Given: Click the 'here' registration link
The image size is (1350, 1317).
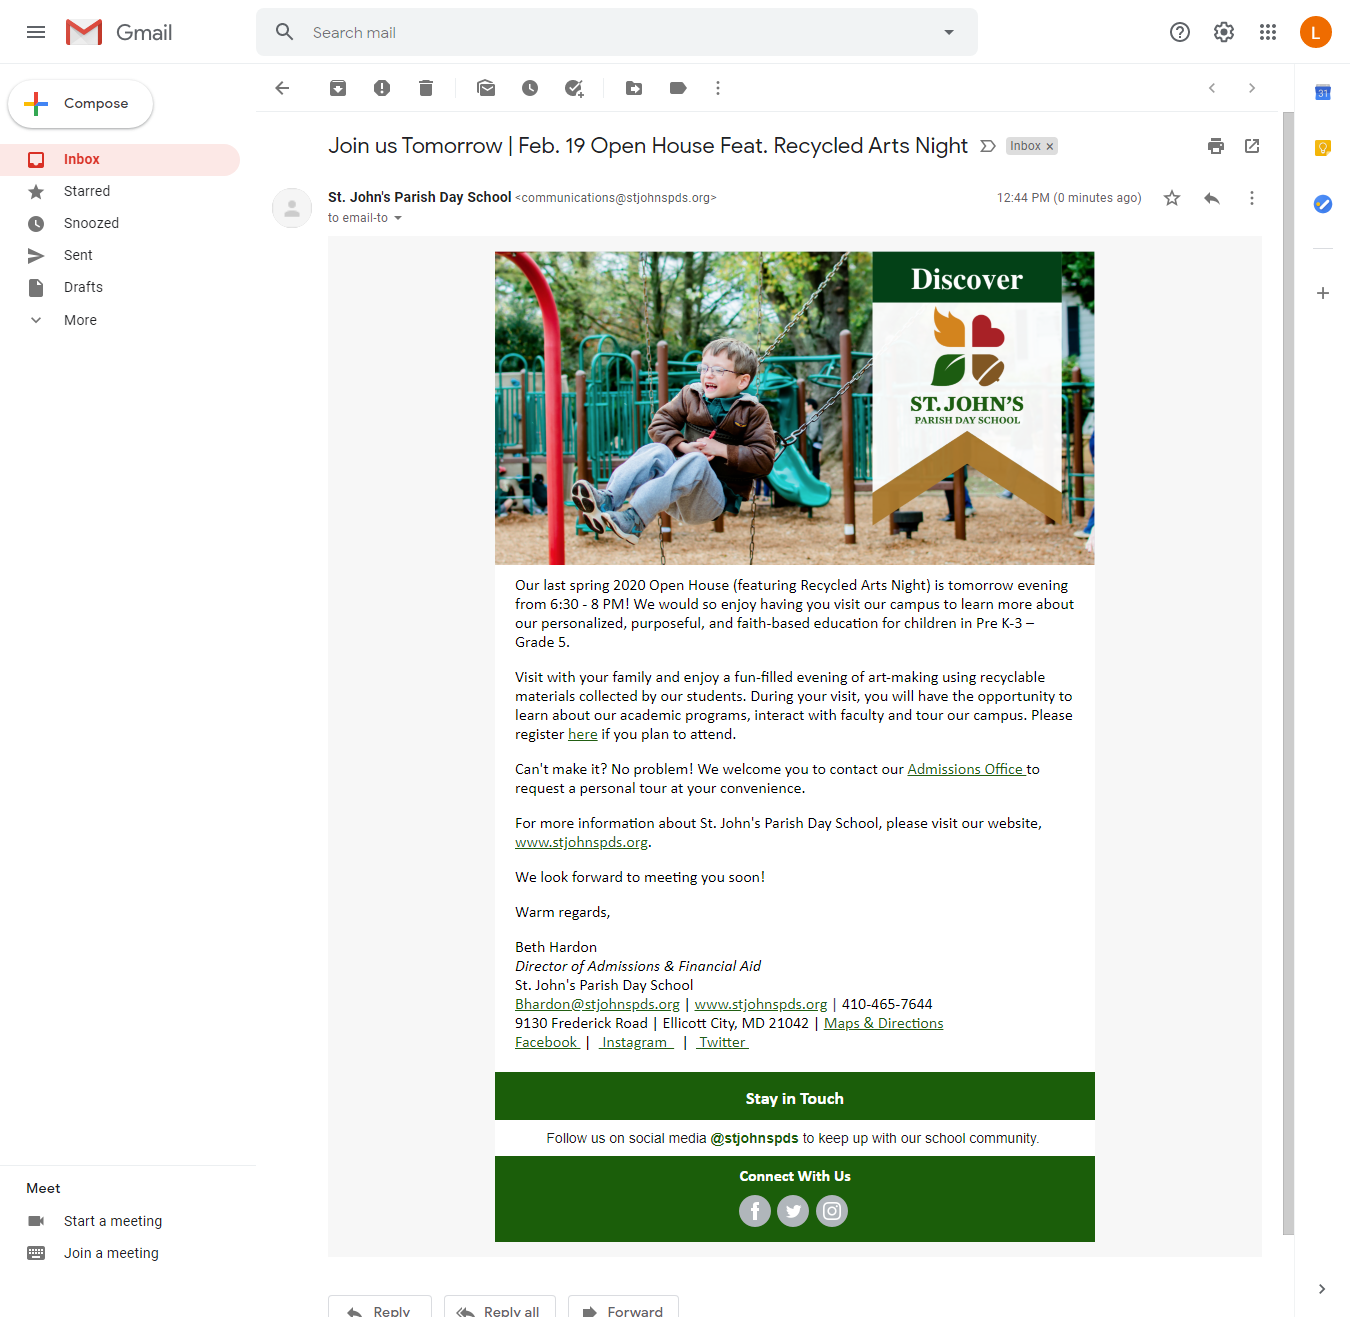Looking at the screenshot, I should (x=583, y=734).
